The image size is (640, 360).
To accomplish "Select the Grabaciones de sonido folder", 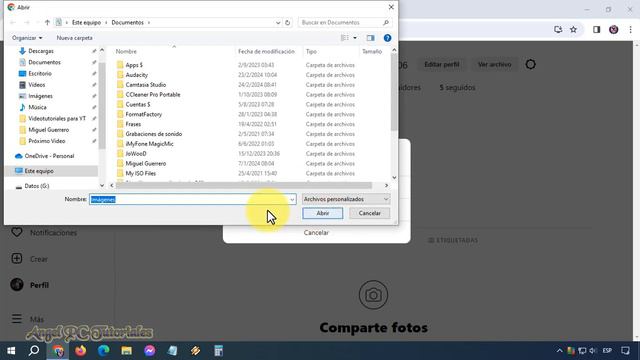I will 153,134.
